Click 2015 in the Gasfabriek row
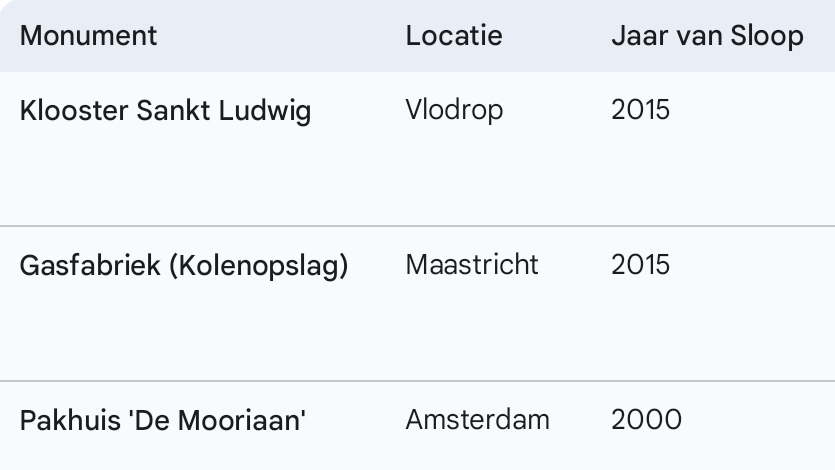The height and width of the screenshot is (470, 835). click(x=640, y=265)
